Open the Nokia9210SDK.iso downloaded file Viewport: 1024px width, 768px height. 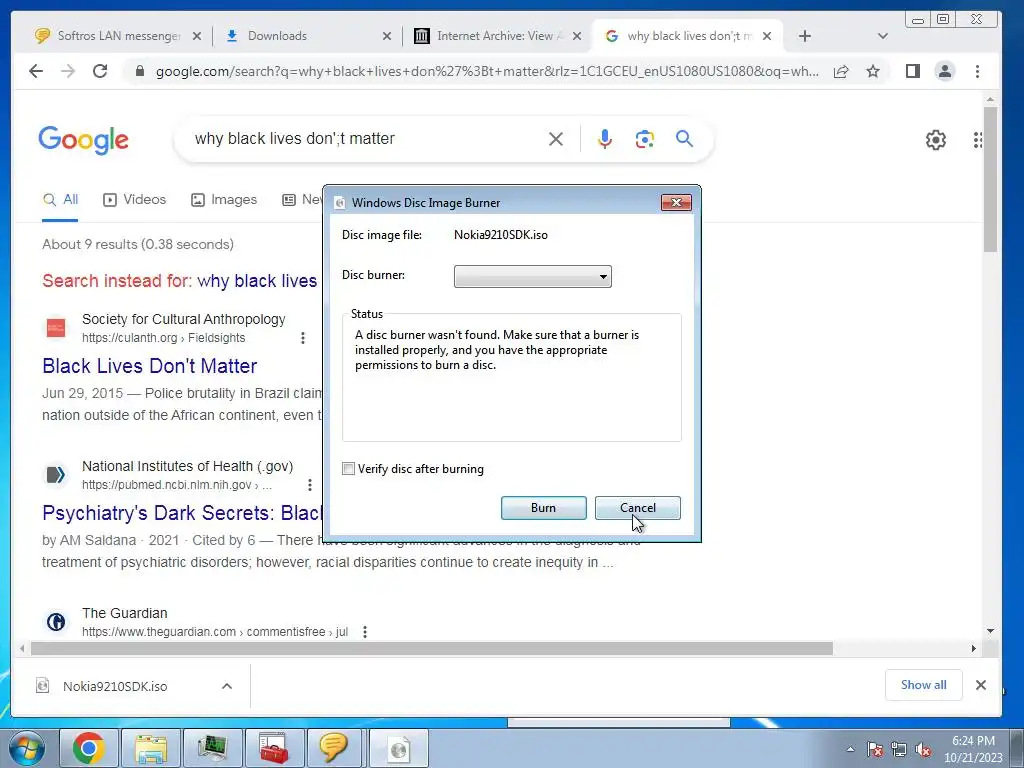pyautogui.click(x=115, y=686)
